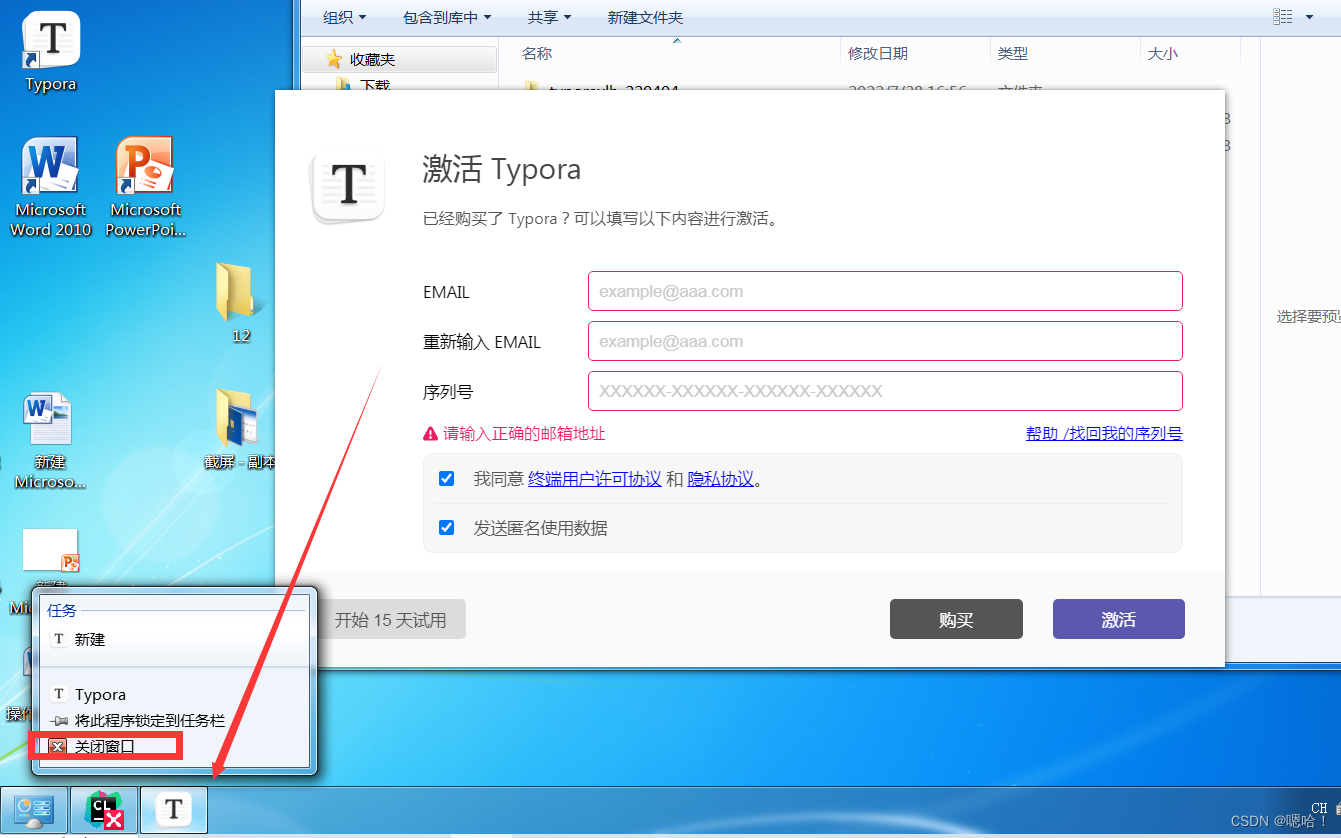Click the 激活 activate button
This screenshot has height=838, width=1341.
point(1119,619)
